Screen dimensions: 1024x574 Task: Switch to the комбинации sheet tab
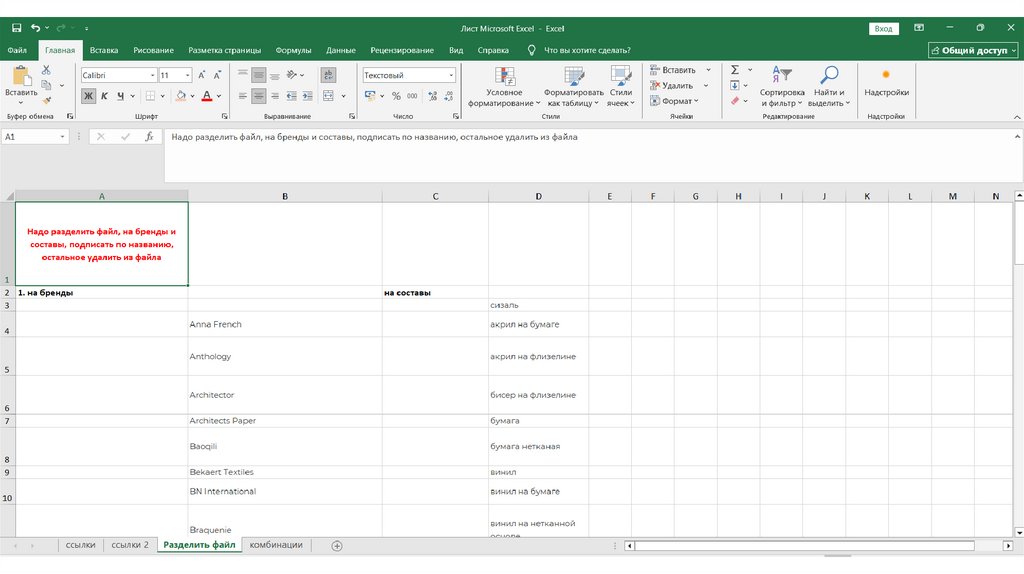click(276, 545)
